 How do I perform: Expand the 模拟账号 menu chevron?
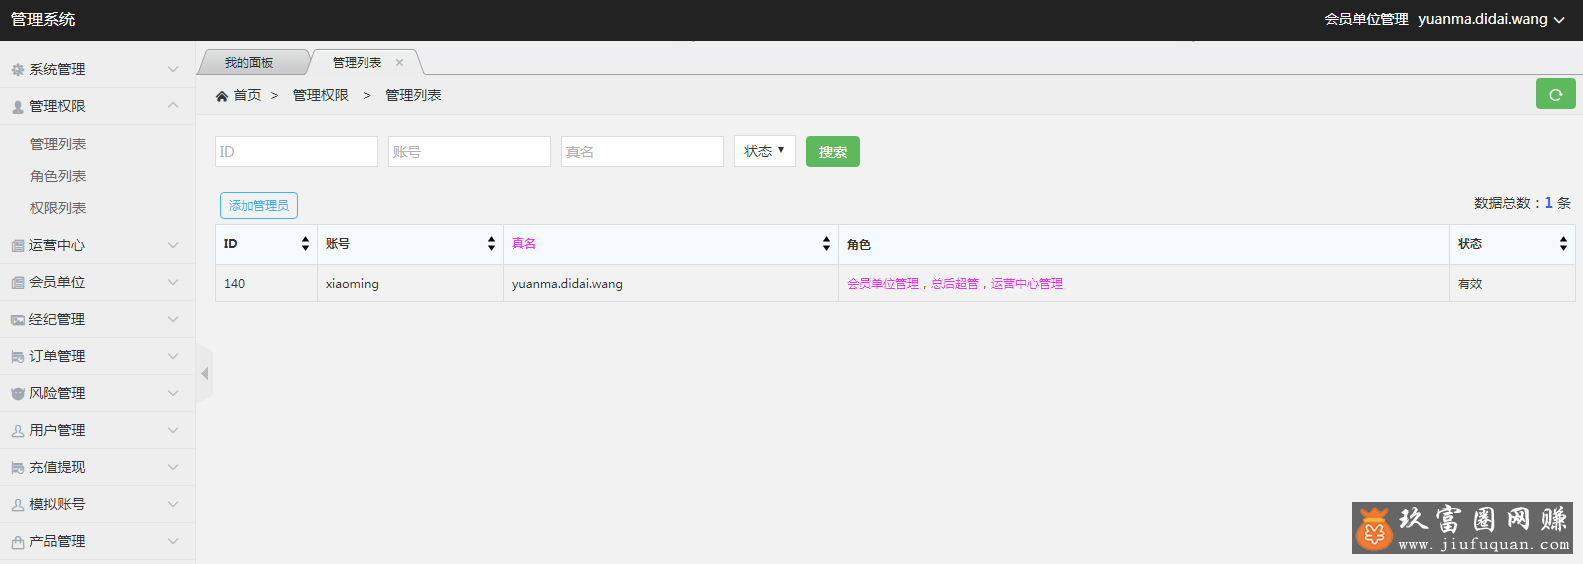coord(173,504)
